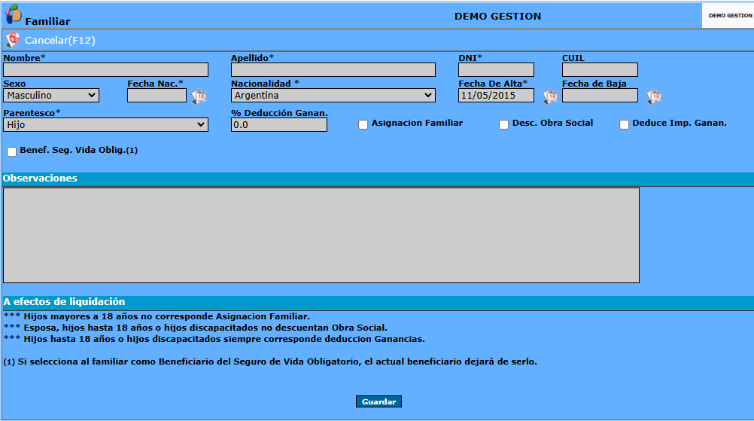754x421 pixels.
Task: Click footnote (1) about Seguro de Vida Obligatorio
Action: (270, 361)
